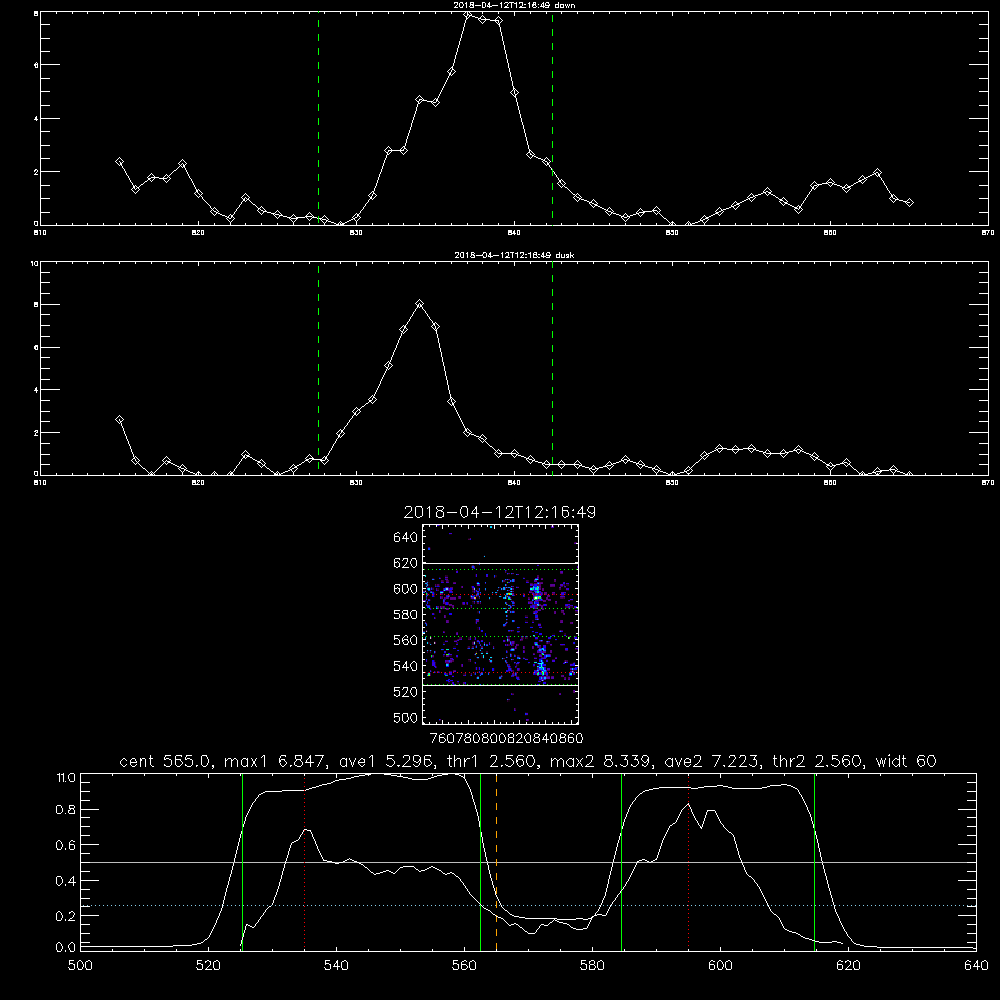Click the right green dashed line in dusk plot

tap(552, 369)
